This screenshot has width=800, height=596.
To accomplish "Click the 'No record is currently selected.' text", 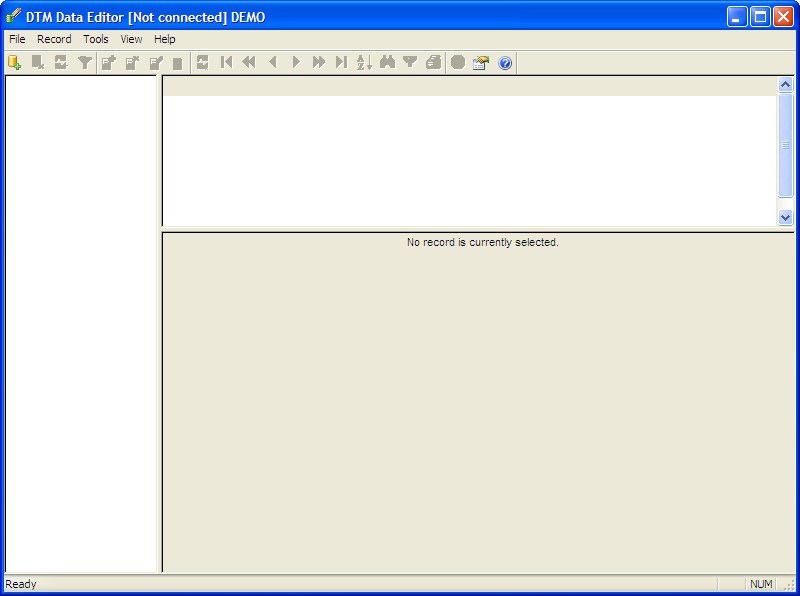I will [x=483, y=242].
